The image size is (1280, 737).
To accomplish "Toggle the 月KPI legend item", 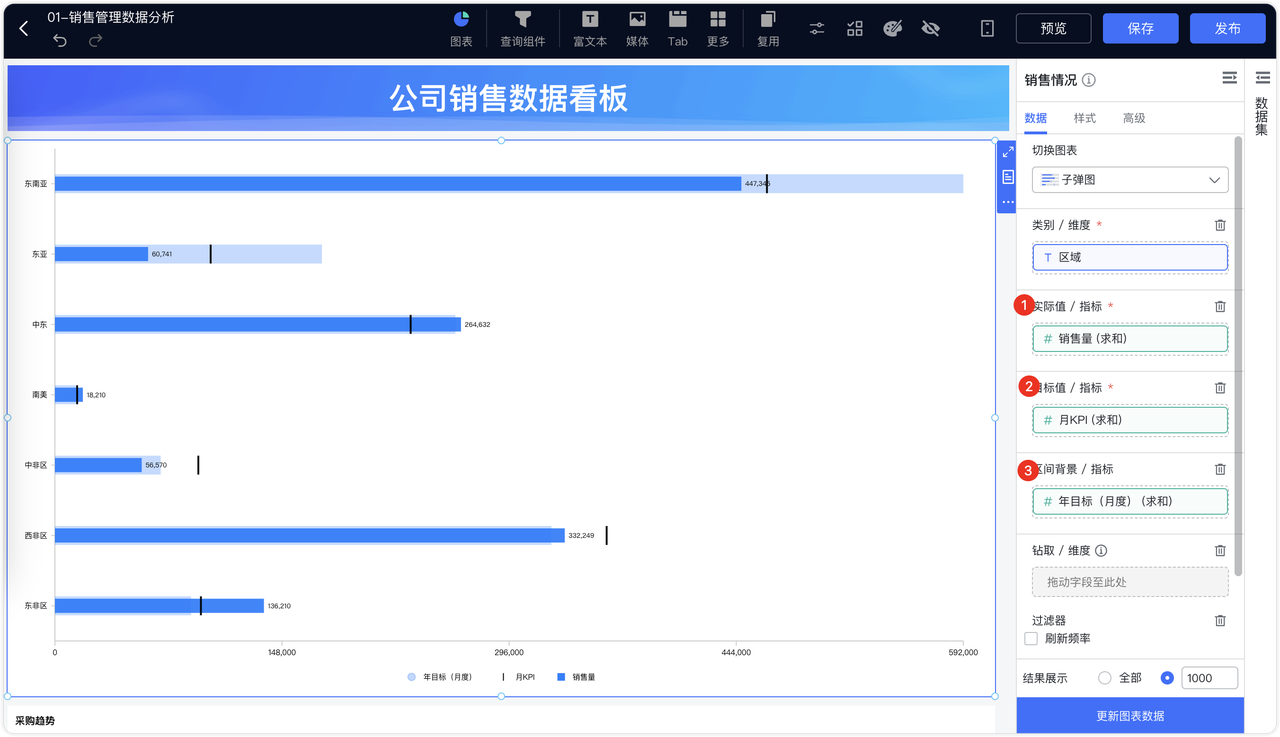I will [518, 677].
